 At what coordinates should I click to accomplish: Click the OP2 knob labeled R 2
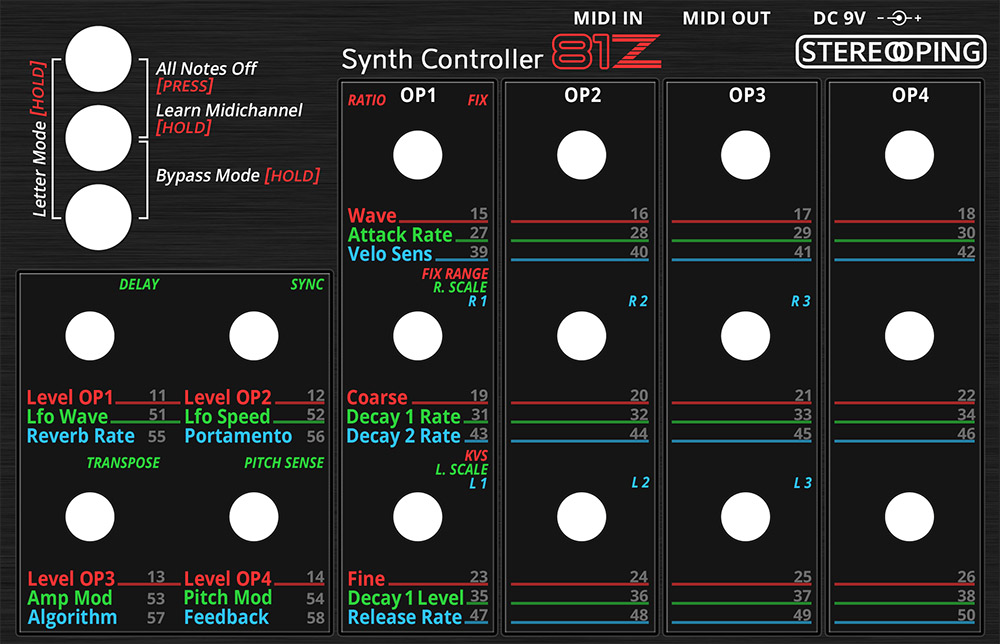(582, 336)
